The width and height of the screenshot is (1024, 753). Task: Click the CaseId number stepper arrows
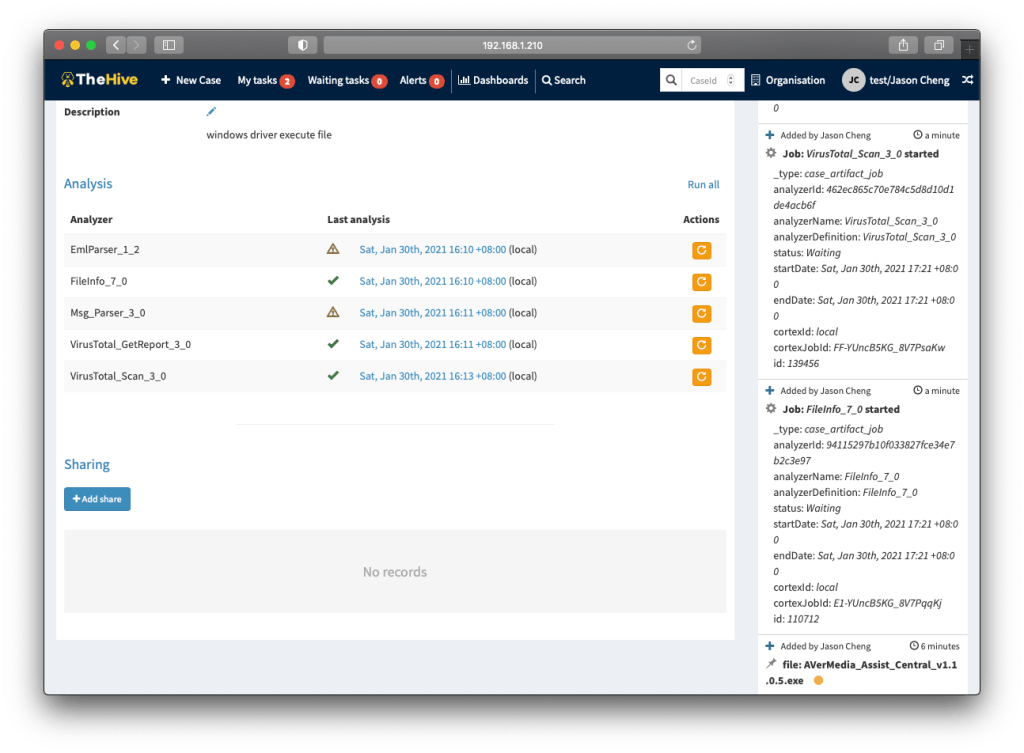731,80
